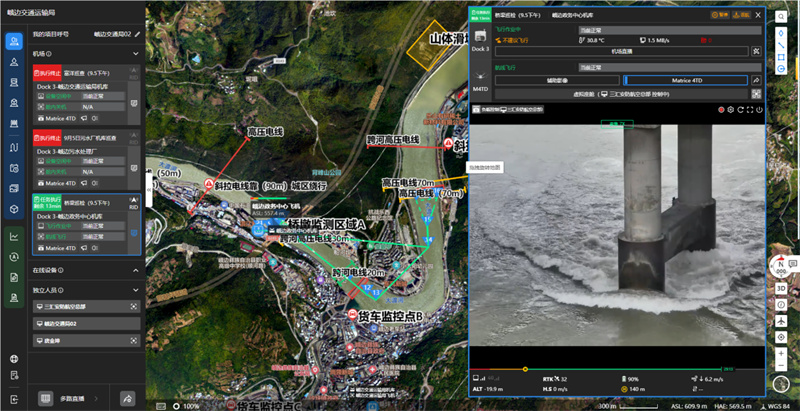Select the M4TD tab in device panel
The width and height of the screenshot is (800, 411).
(x=481, y=80)
